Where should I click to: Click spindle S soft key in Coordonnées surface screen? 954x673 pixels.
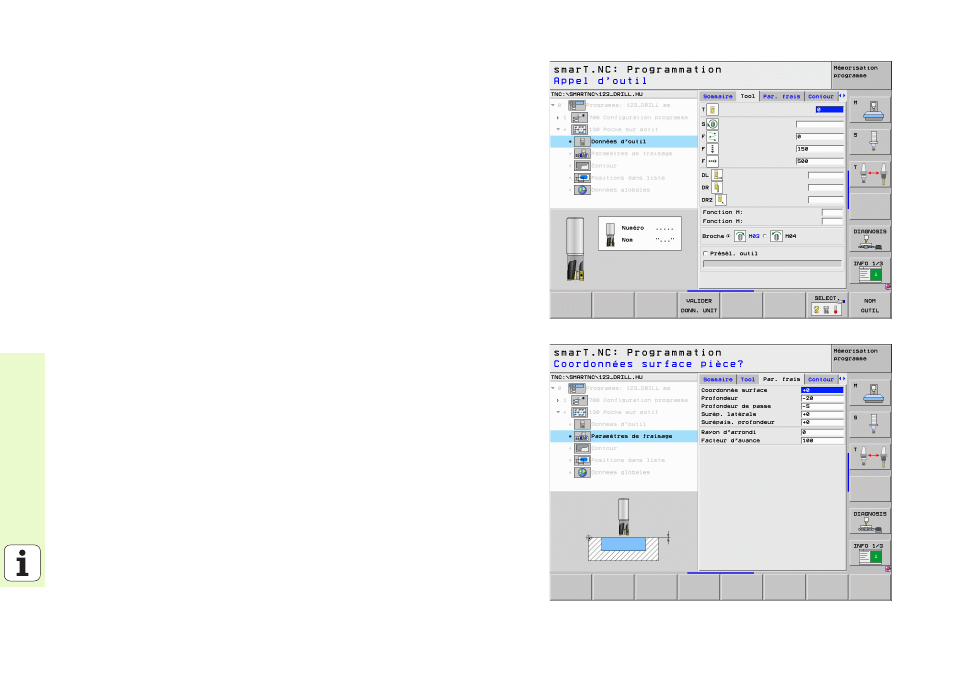click(870, 425)
